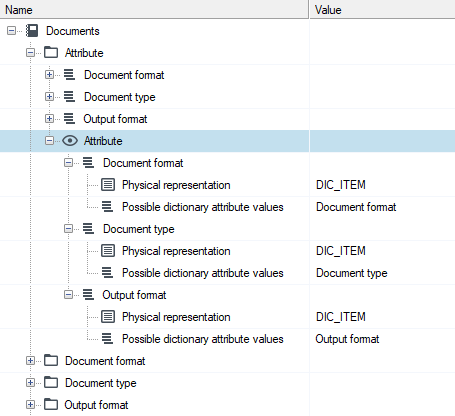Expand the bottom Output format folder
The height and width of the screenshot is (416, 455).
[x=30, y=405]
